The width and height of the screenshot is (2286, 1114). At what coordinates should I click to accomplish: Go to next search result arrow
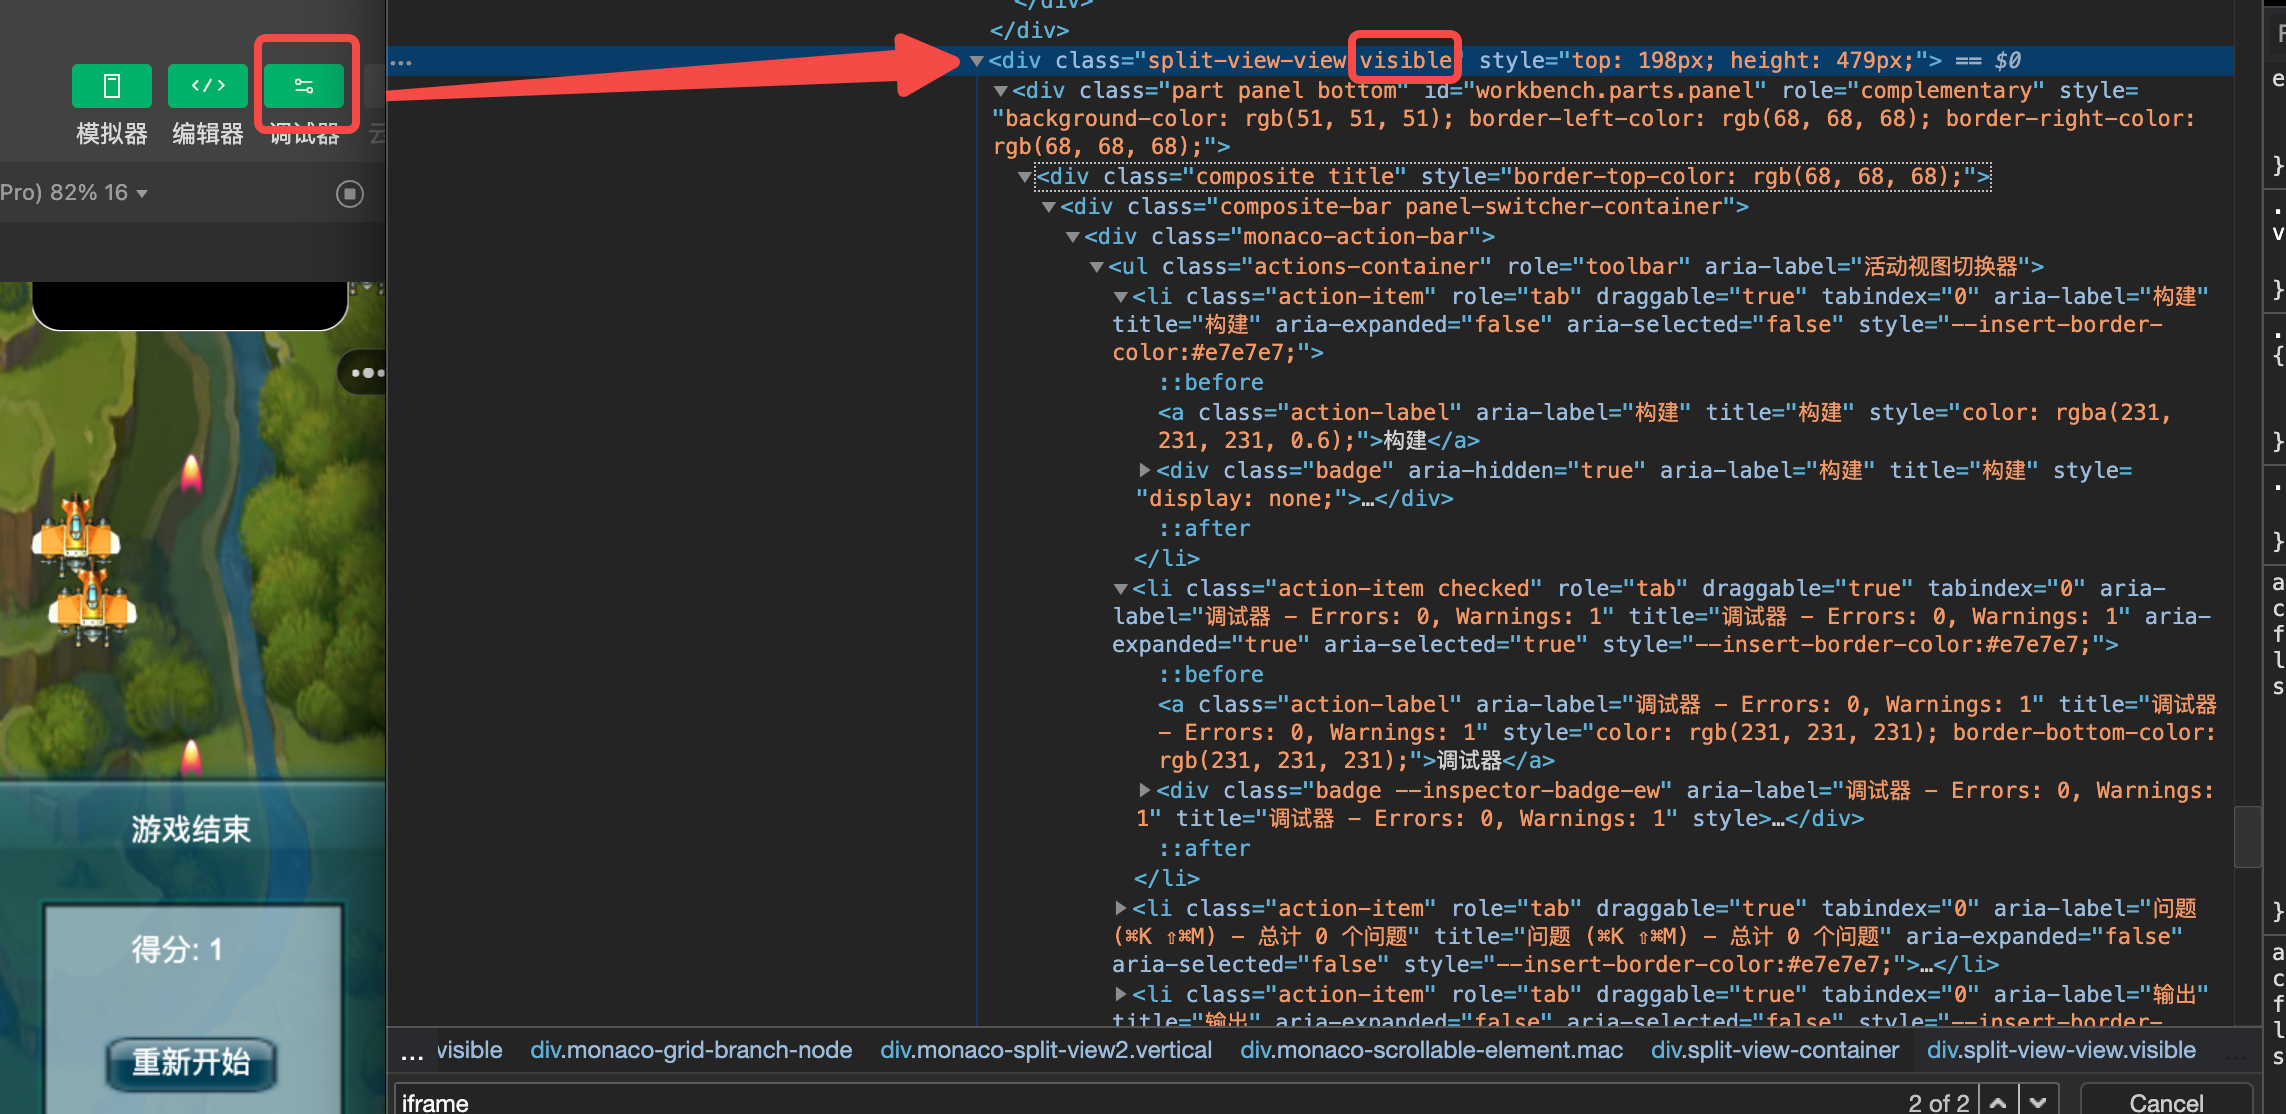point(2038,1102)
